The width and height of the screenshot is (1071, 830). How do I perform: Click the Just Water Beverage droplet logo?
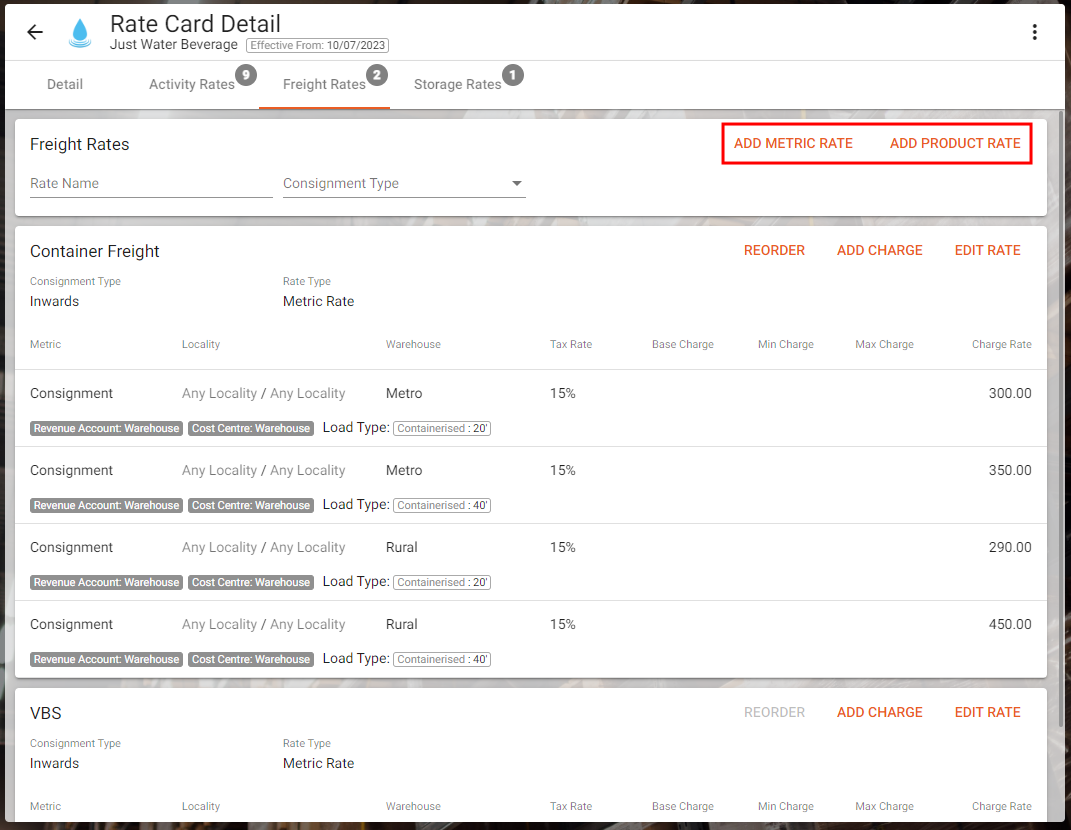coord(80,32)
